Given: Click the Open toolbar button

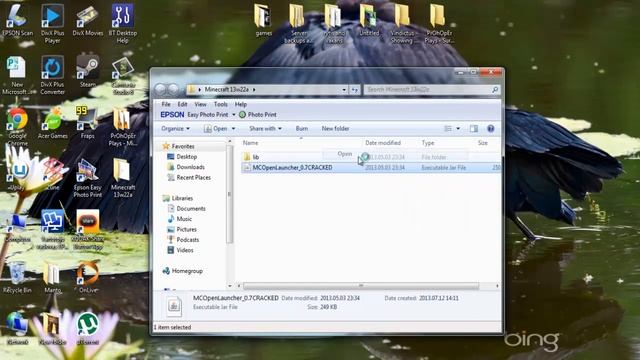Looking at the screenshot, I should (x=216, y=129).
